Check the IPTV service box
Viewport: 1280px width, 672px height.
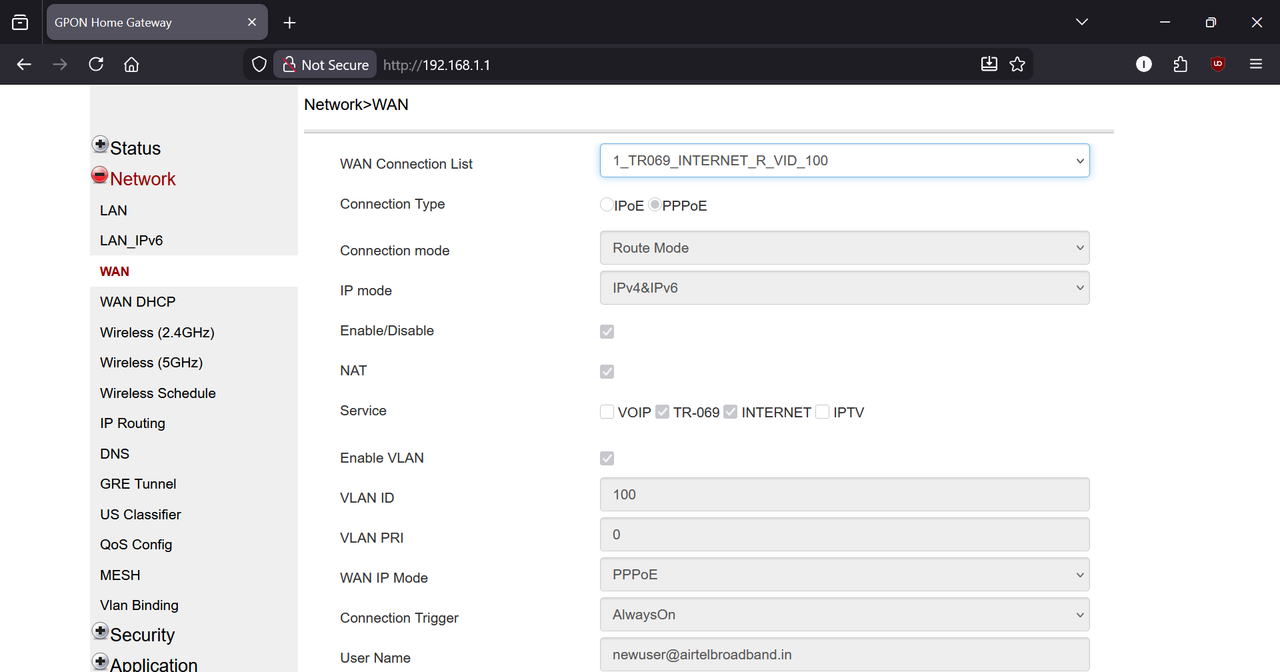point(822,412)
